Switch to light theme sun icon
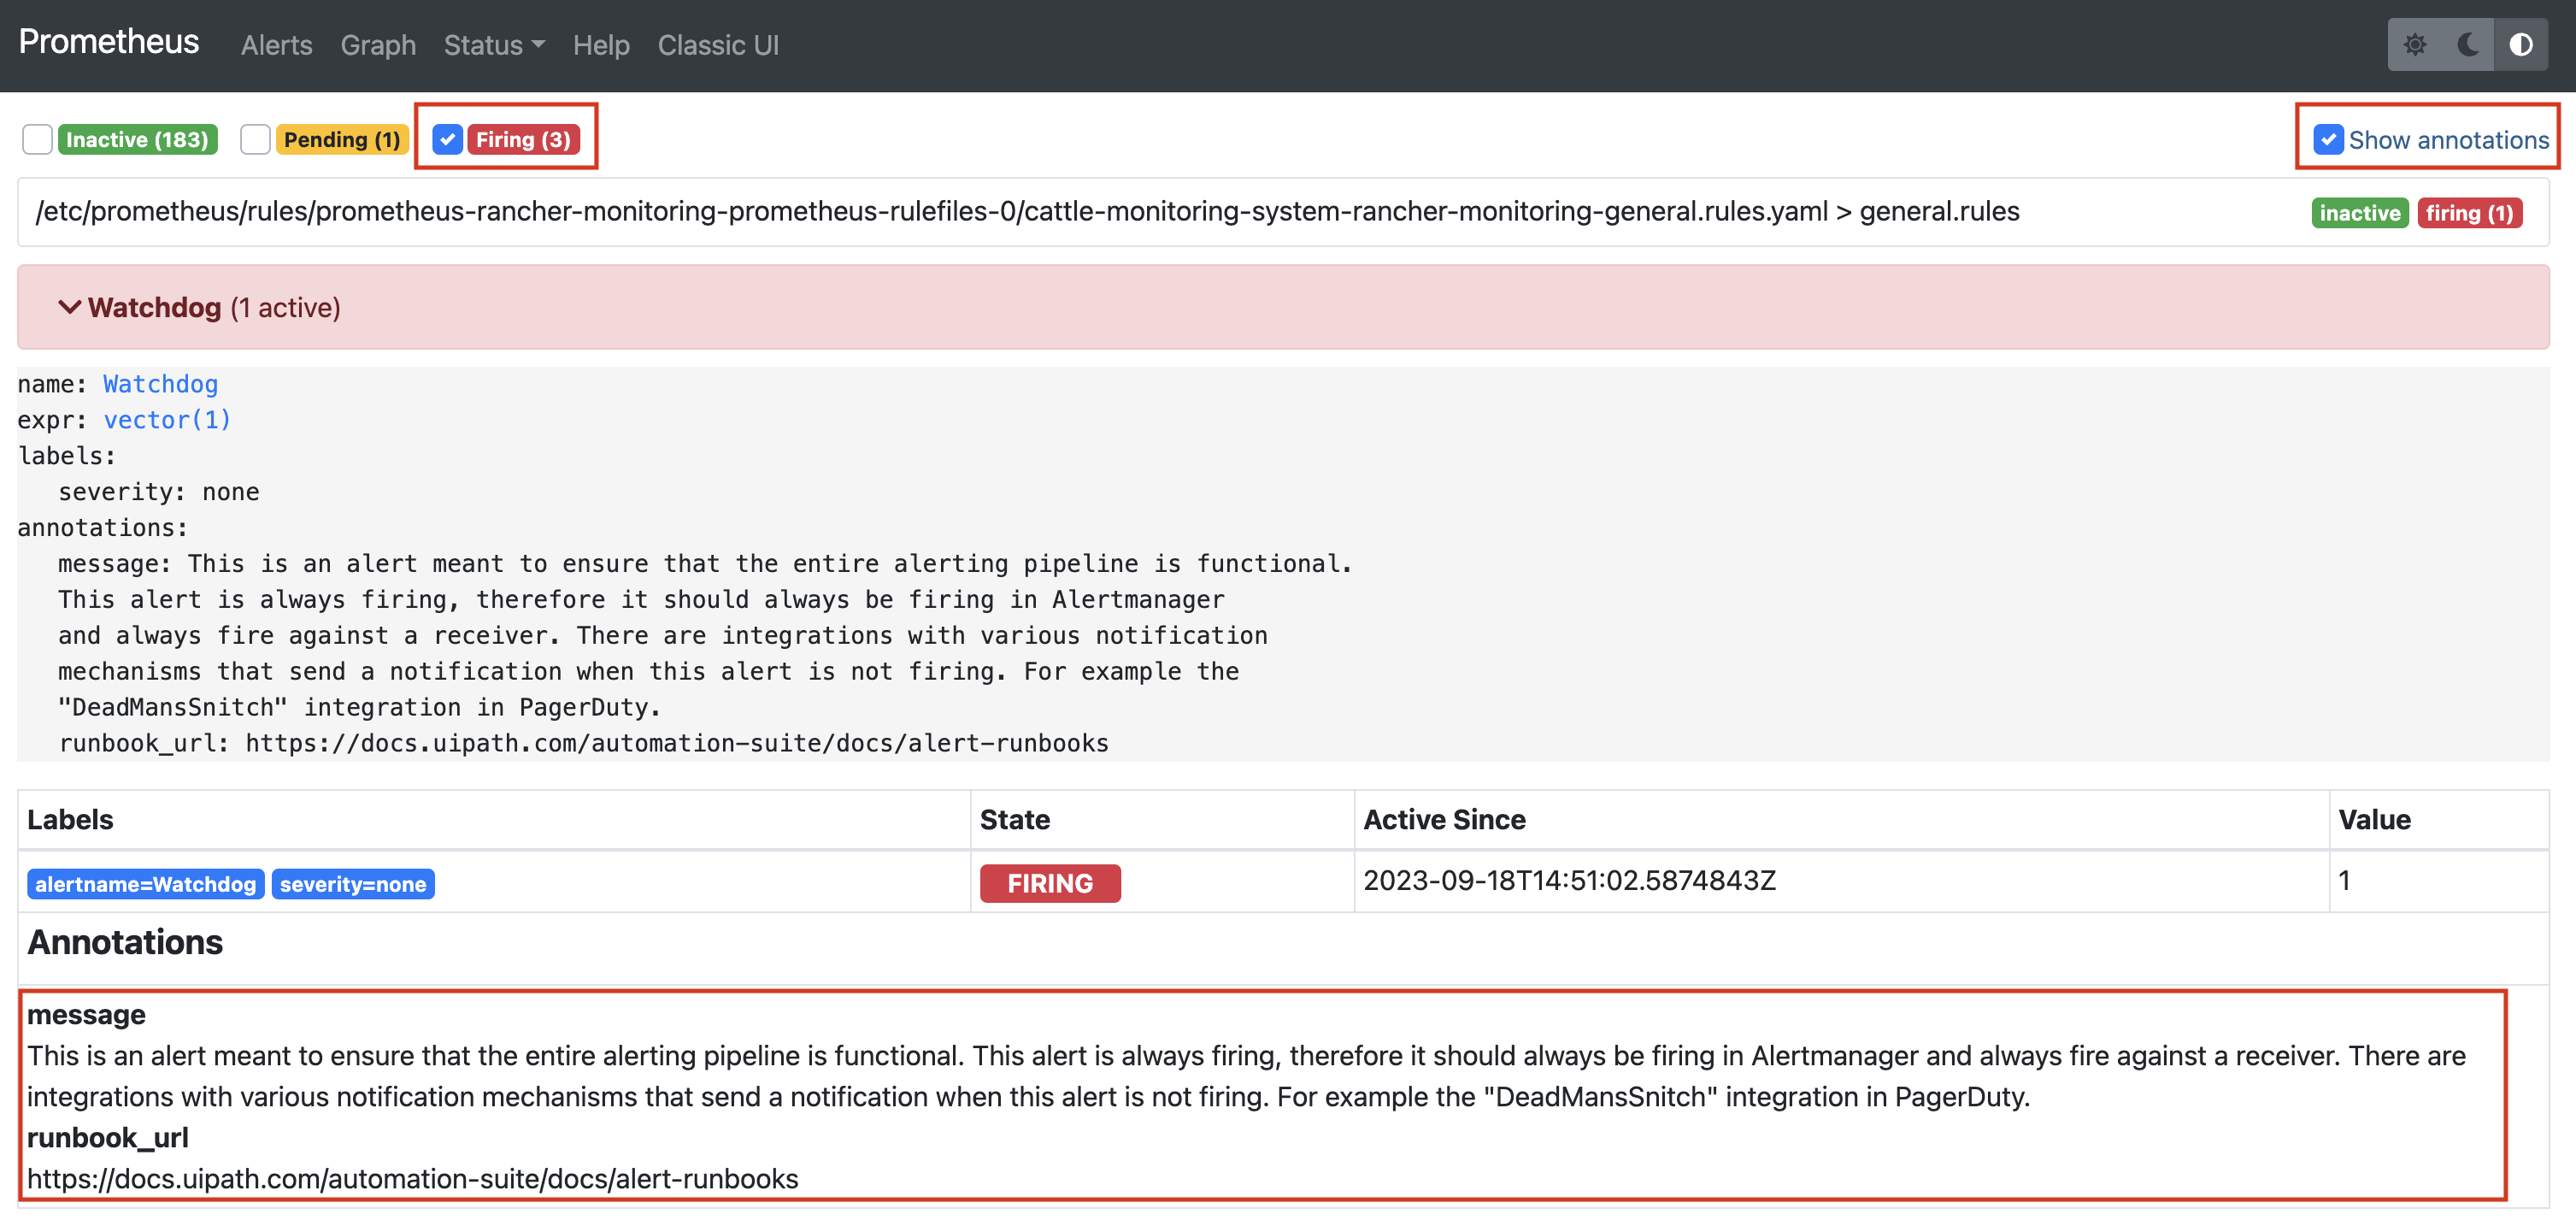This screenshot has height=1226, width=2576. coord(2415,45)
